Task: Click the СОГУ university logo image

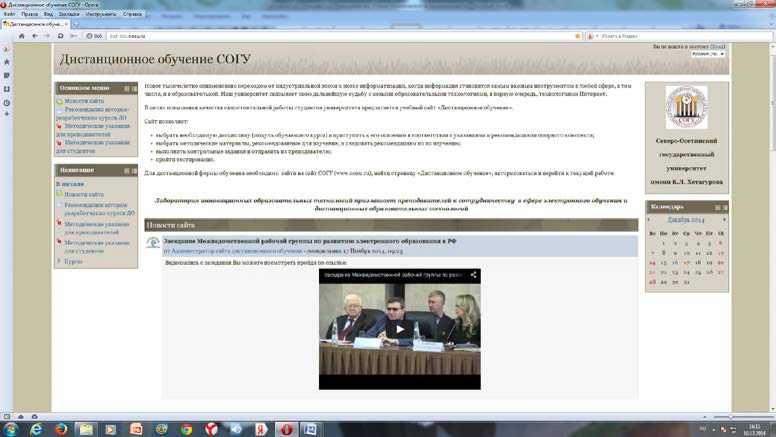Action: tap(686, 107)
